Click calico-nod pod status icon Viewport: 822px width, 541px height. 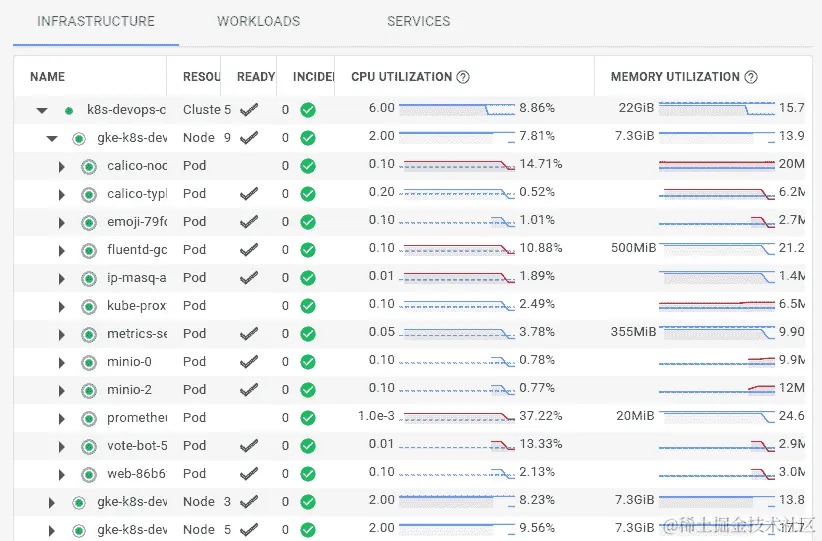point(89,167)
